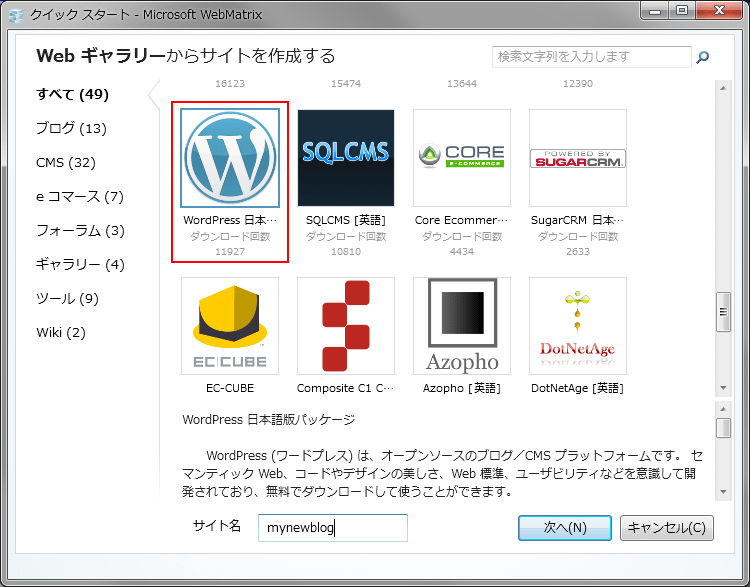
Task: Click the 'サイト名' field label
Action: 217,526
